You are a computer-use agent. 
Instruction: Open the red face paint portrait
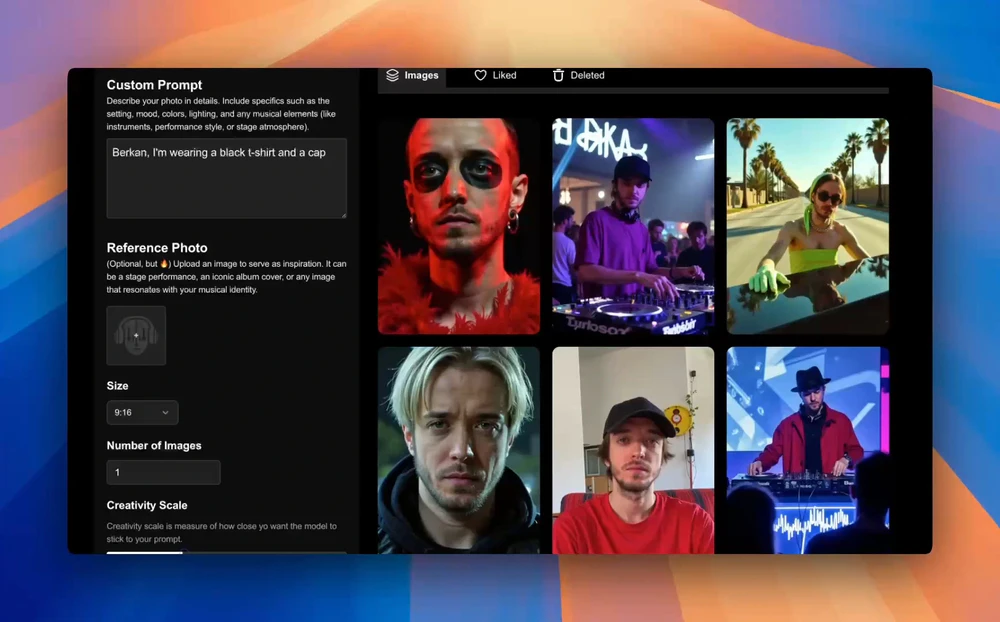tap(458, 226)
